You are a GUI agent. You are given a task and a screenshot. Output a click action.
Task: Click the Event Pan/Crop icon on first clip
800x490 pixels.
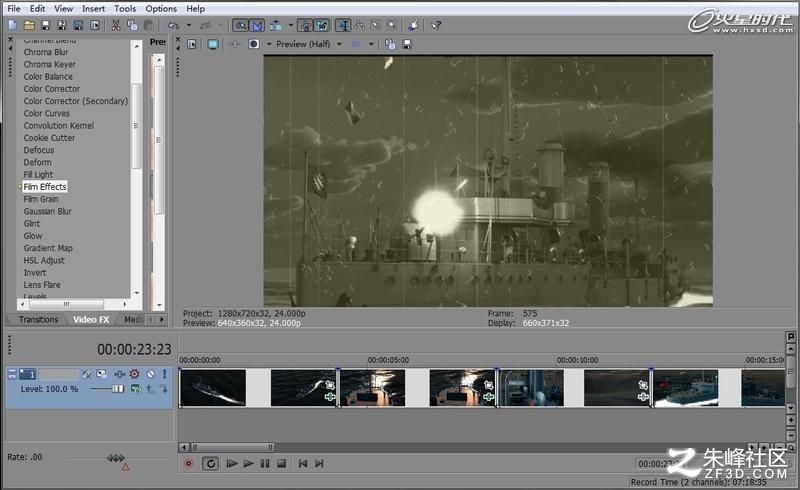tap(330, 385)
